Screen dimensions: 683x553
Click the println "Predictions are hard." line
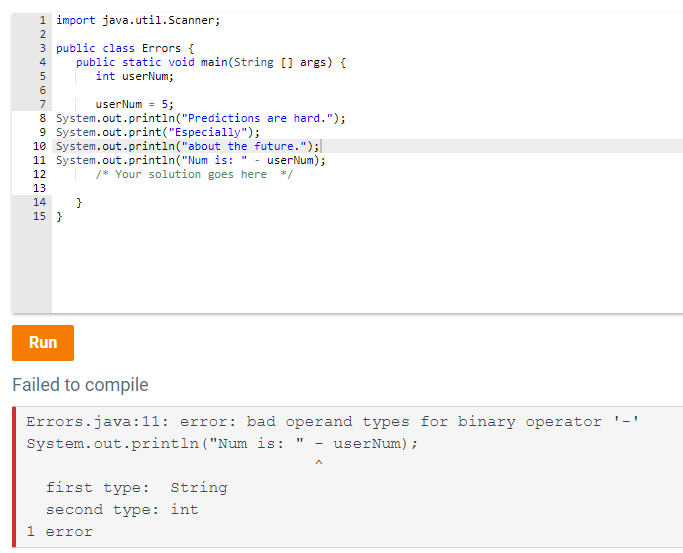click(201, 118)
